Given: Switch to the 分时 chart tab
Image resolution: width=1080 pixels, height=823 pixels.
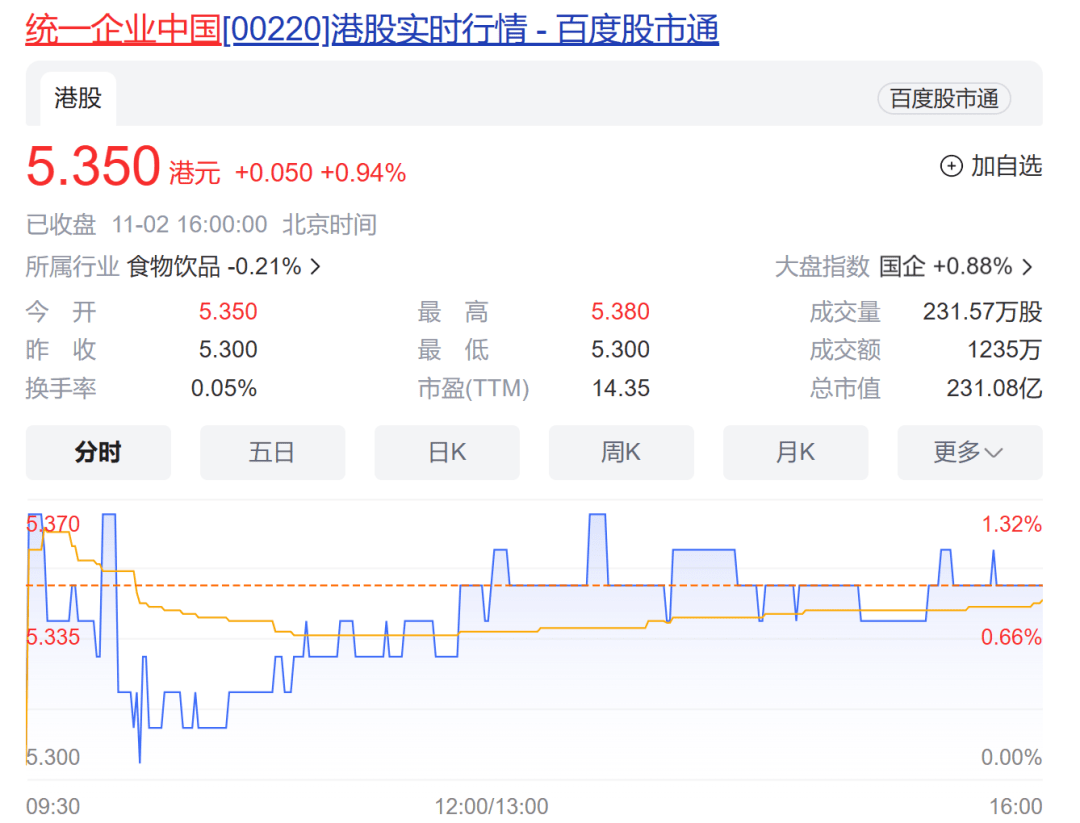Looking at the screenshot, I should (98, 452).
